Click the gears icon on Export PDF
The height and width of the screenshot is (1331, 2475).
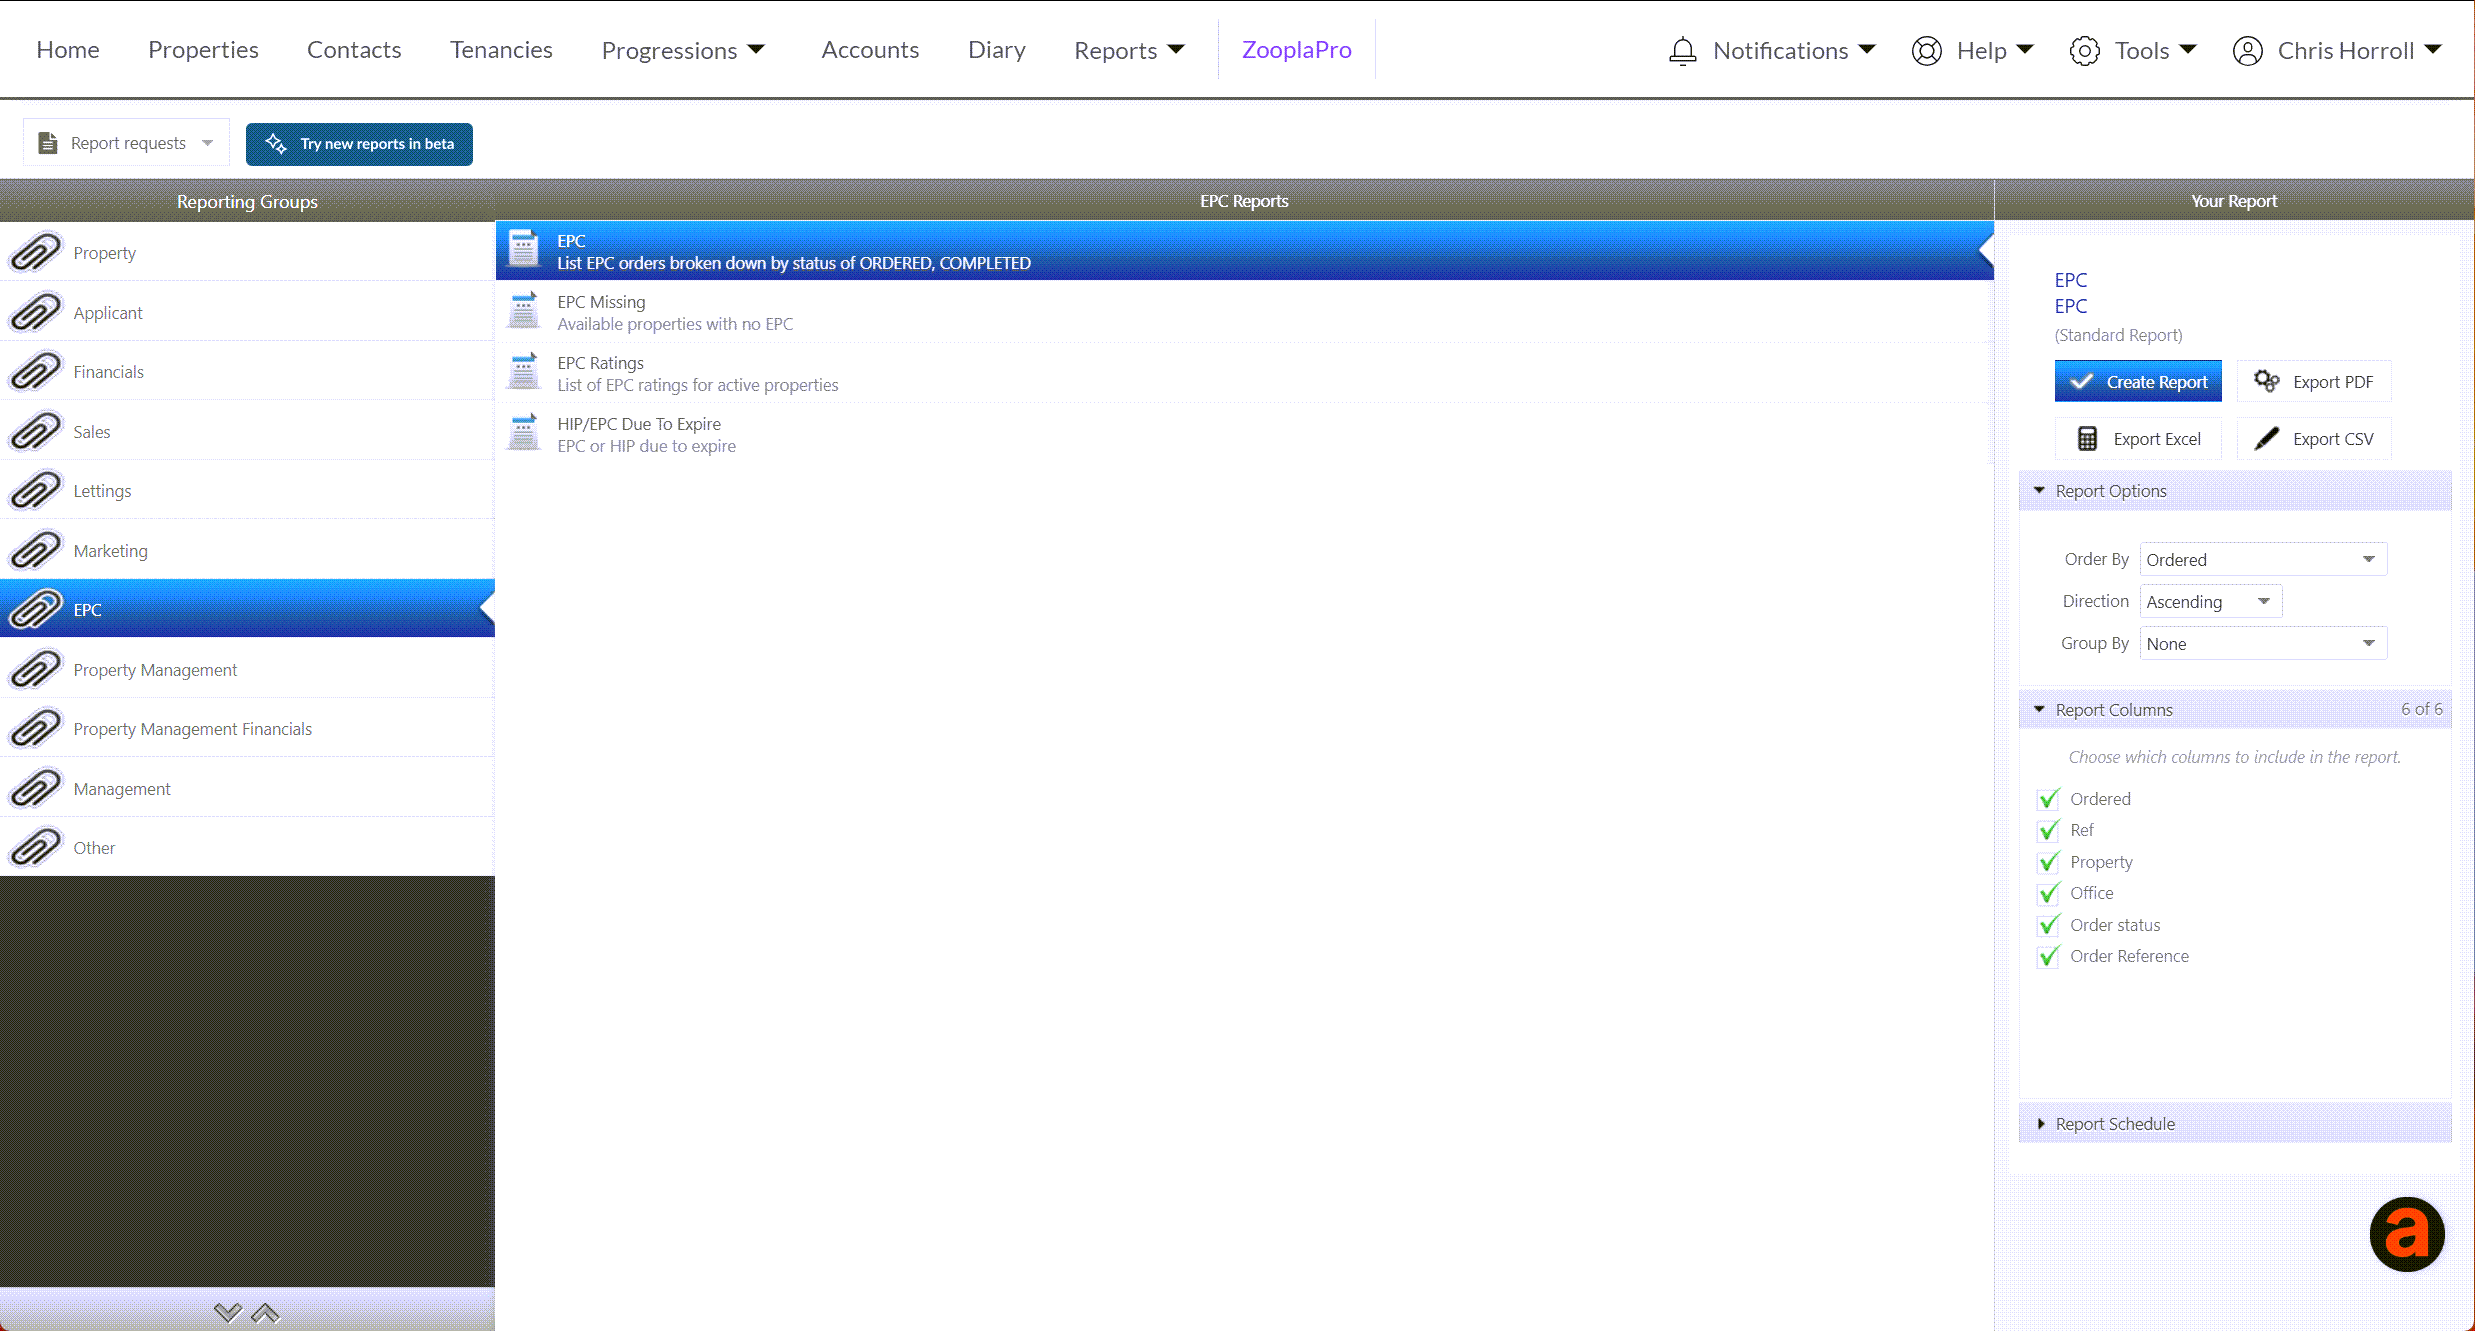(2266, 381)
